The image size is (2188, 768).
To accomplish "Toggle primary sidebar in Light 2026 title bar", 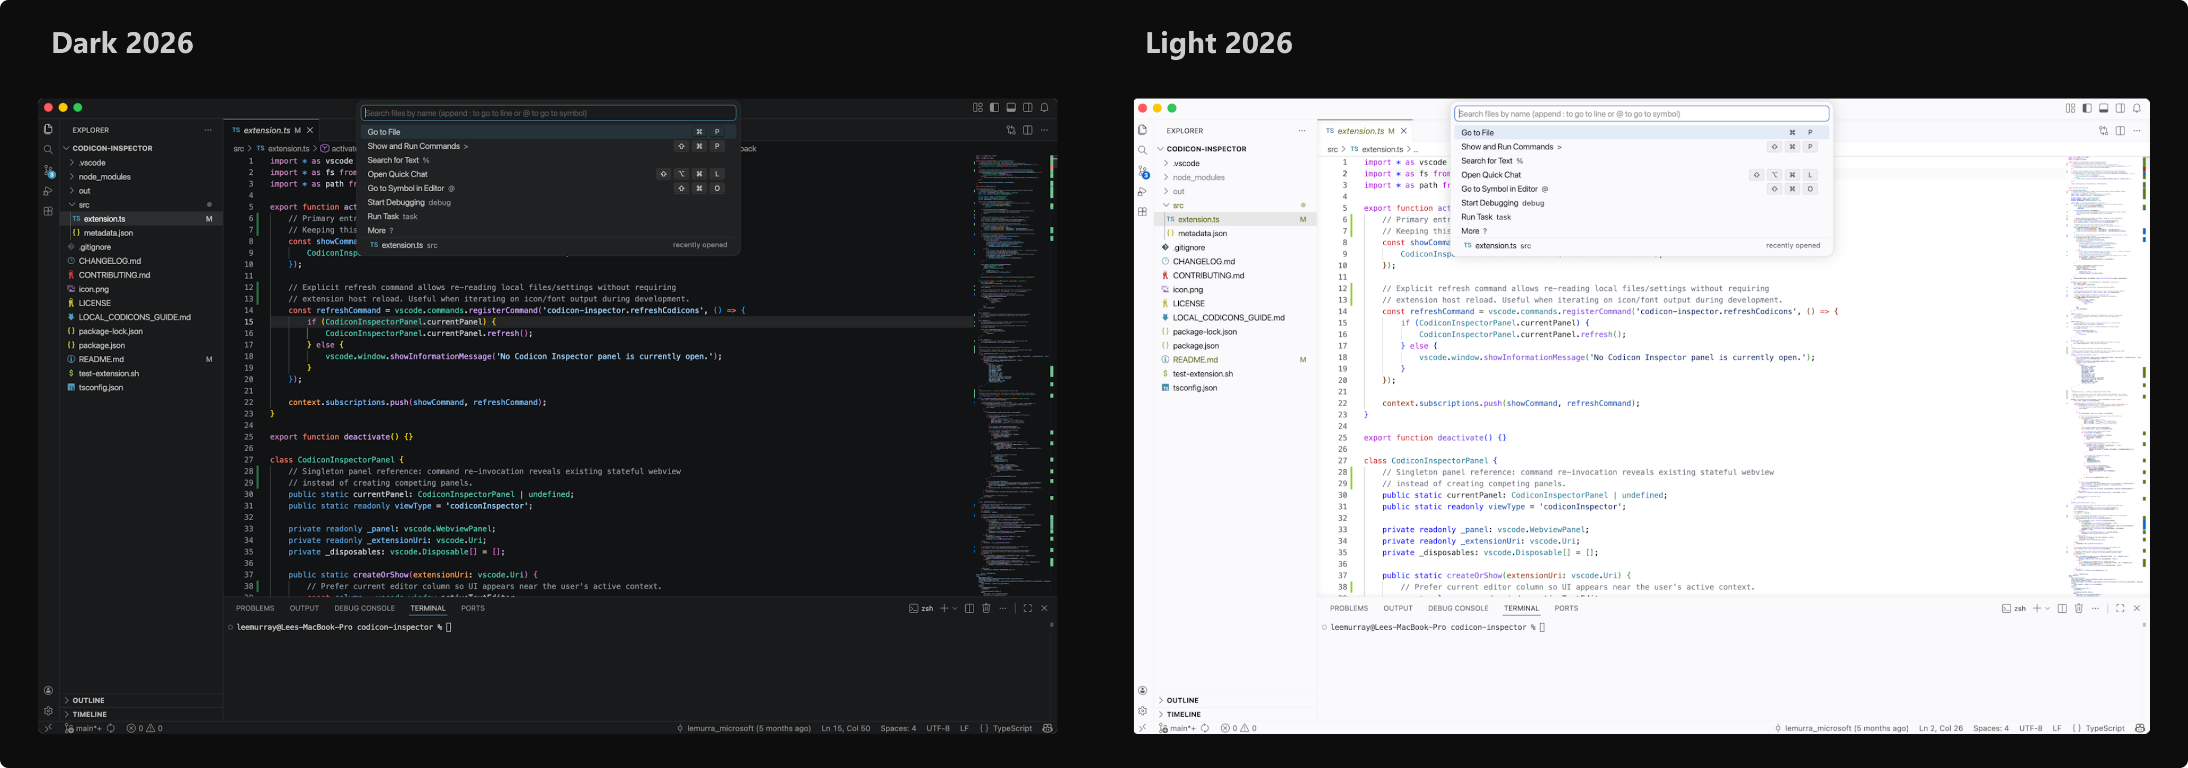I will pyautogui.click(x=2087, y=108).
